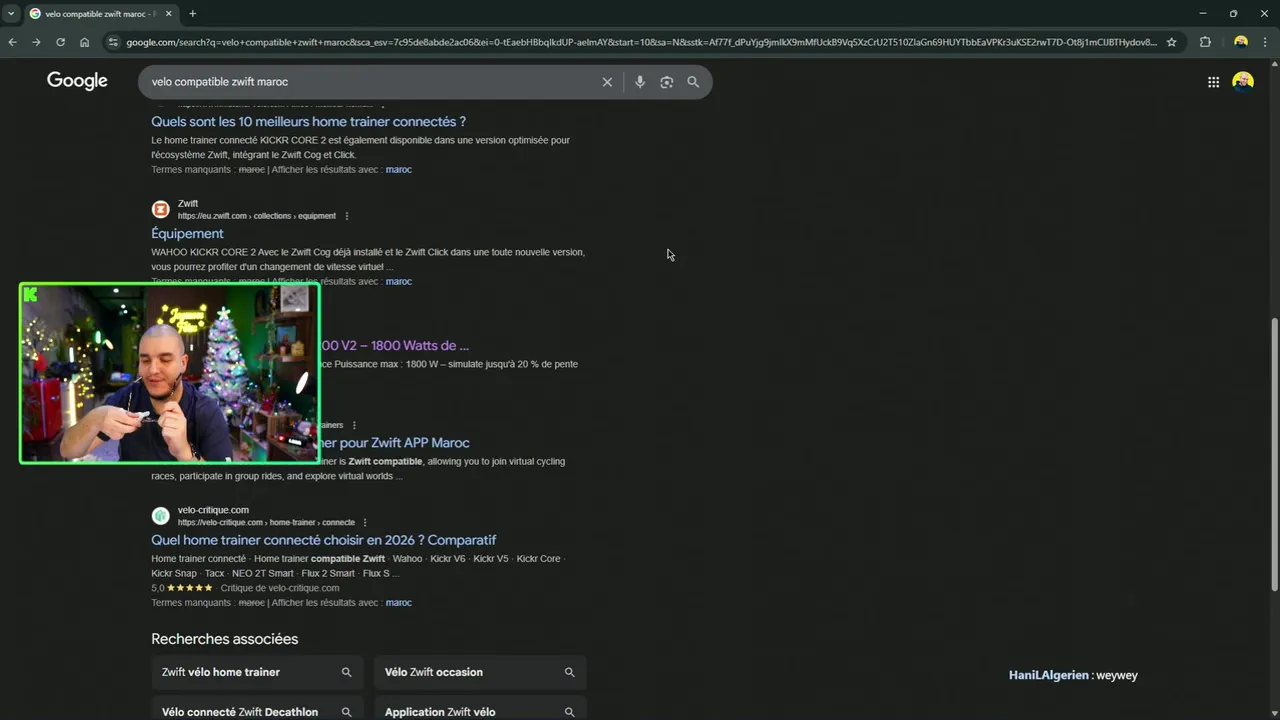Open the Chrome profile avatar in toolbar

click(x=1241, y=42)
